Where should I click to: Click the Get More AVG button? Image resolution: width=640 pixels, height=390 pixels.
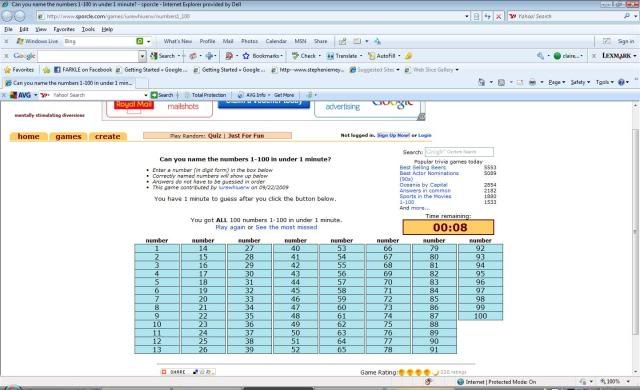(x=284, y=95)
